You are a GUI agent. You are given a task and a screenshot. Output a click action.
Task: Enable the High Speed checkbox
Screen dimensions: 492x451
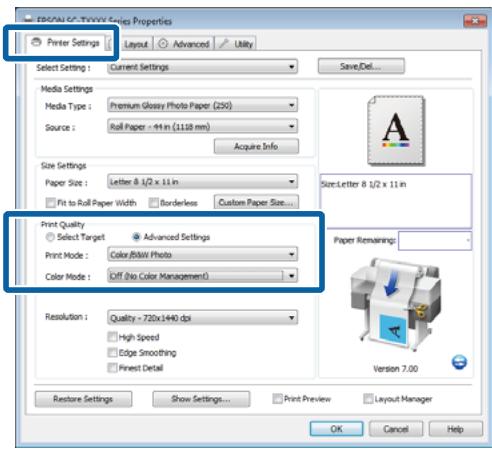point(113,337)
